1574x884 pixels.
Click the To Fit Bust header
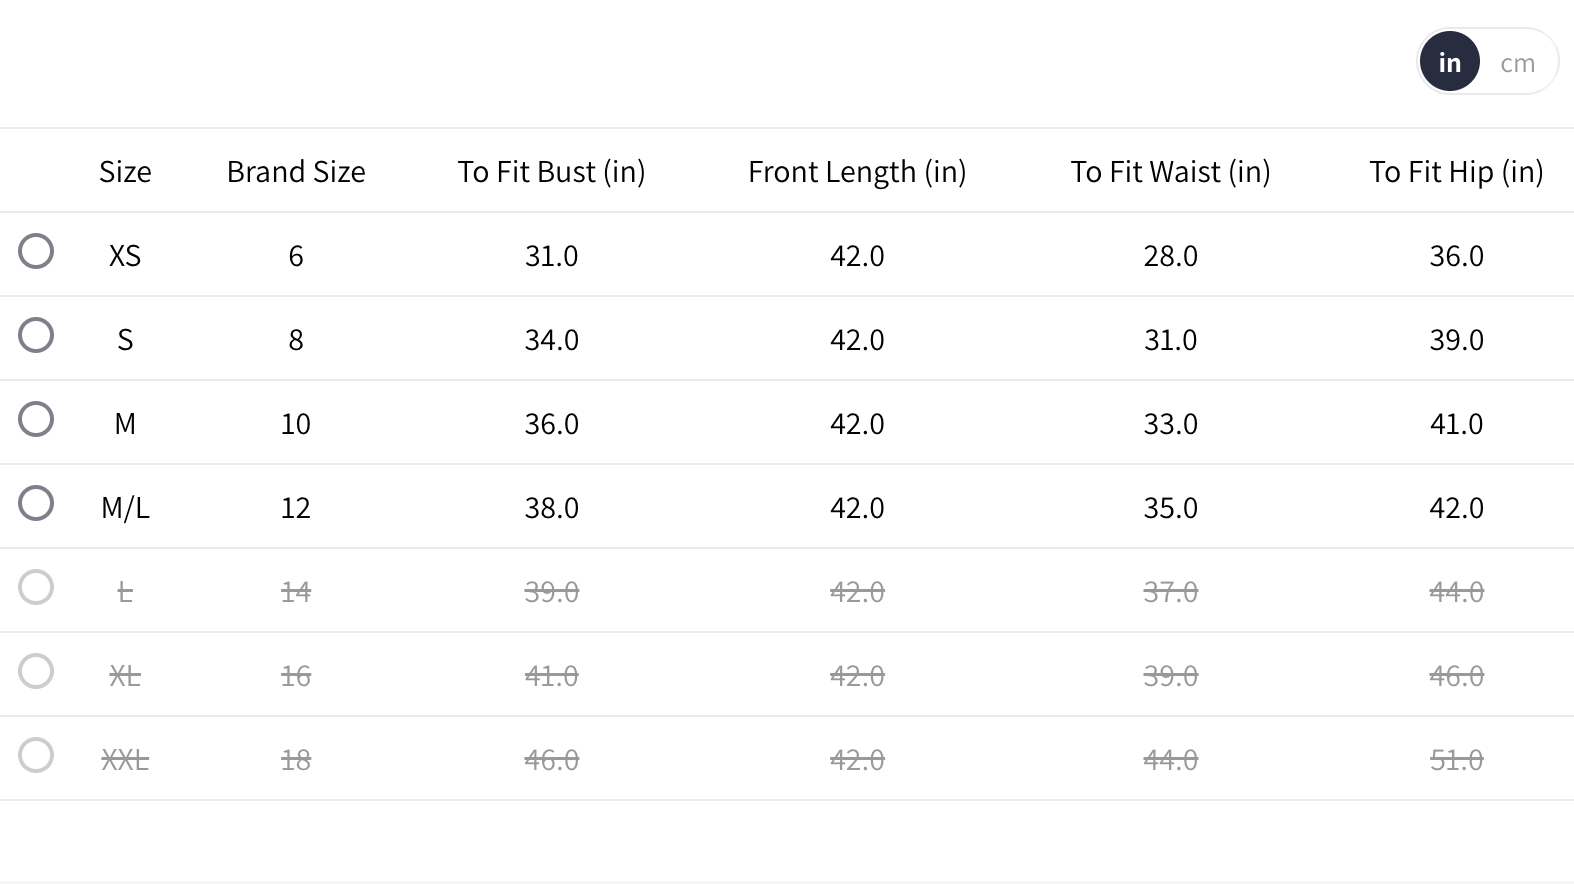[x=551, y=172]
